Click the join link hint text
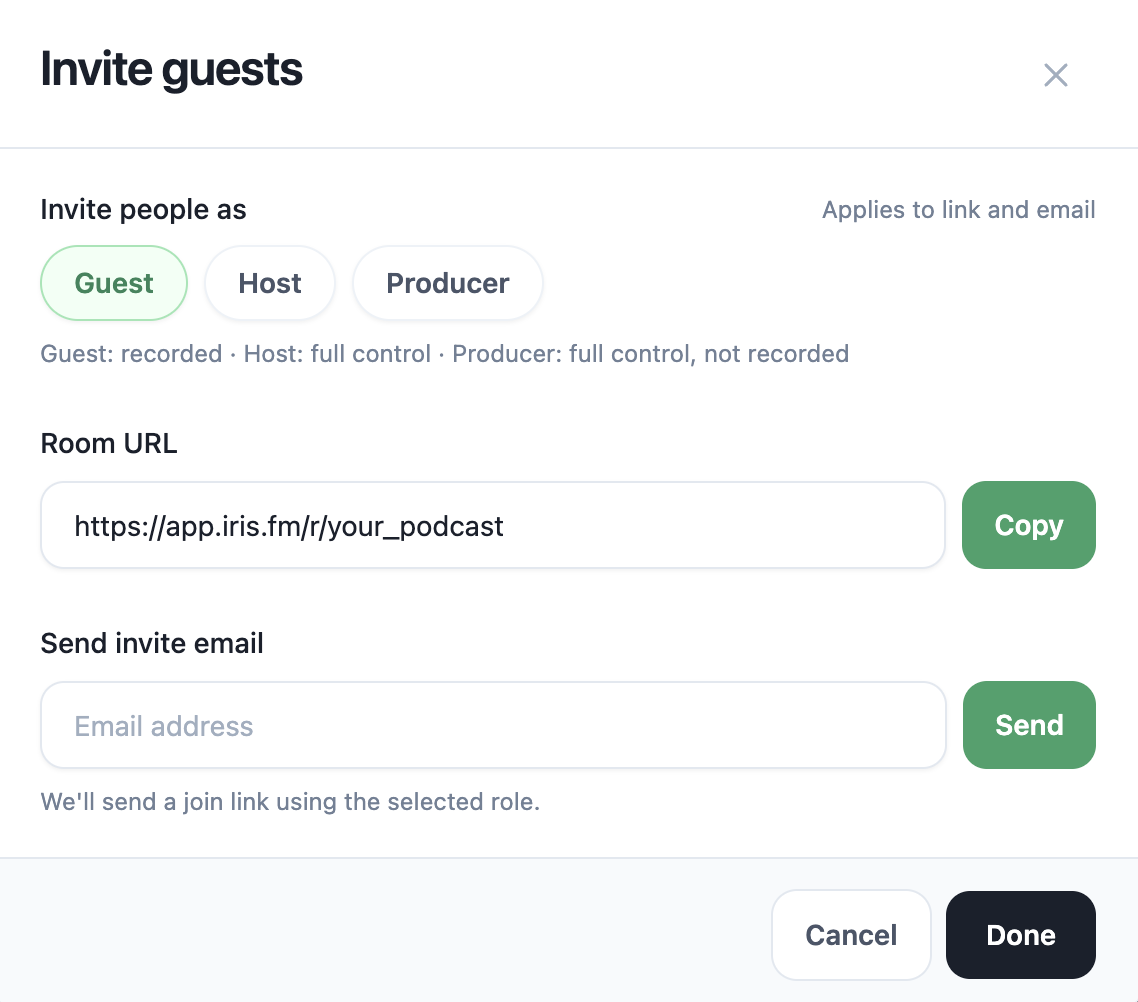Image resolution: width=1138 pixels, height=1002 pixels. pos(290,801)
